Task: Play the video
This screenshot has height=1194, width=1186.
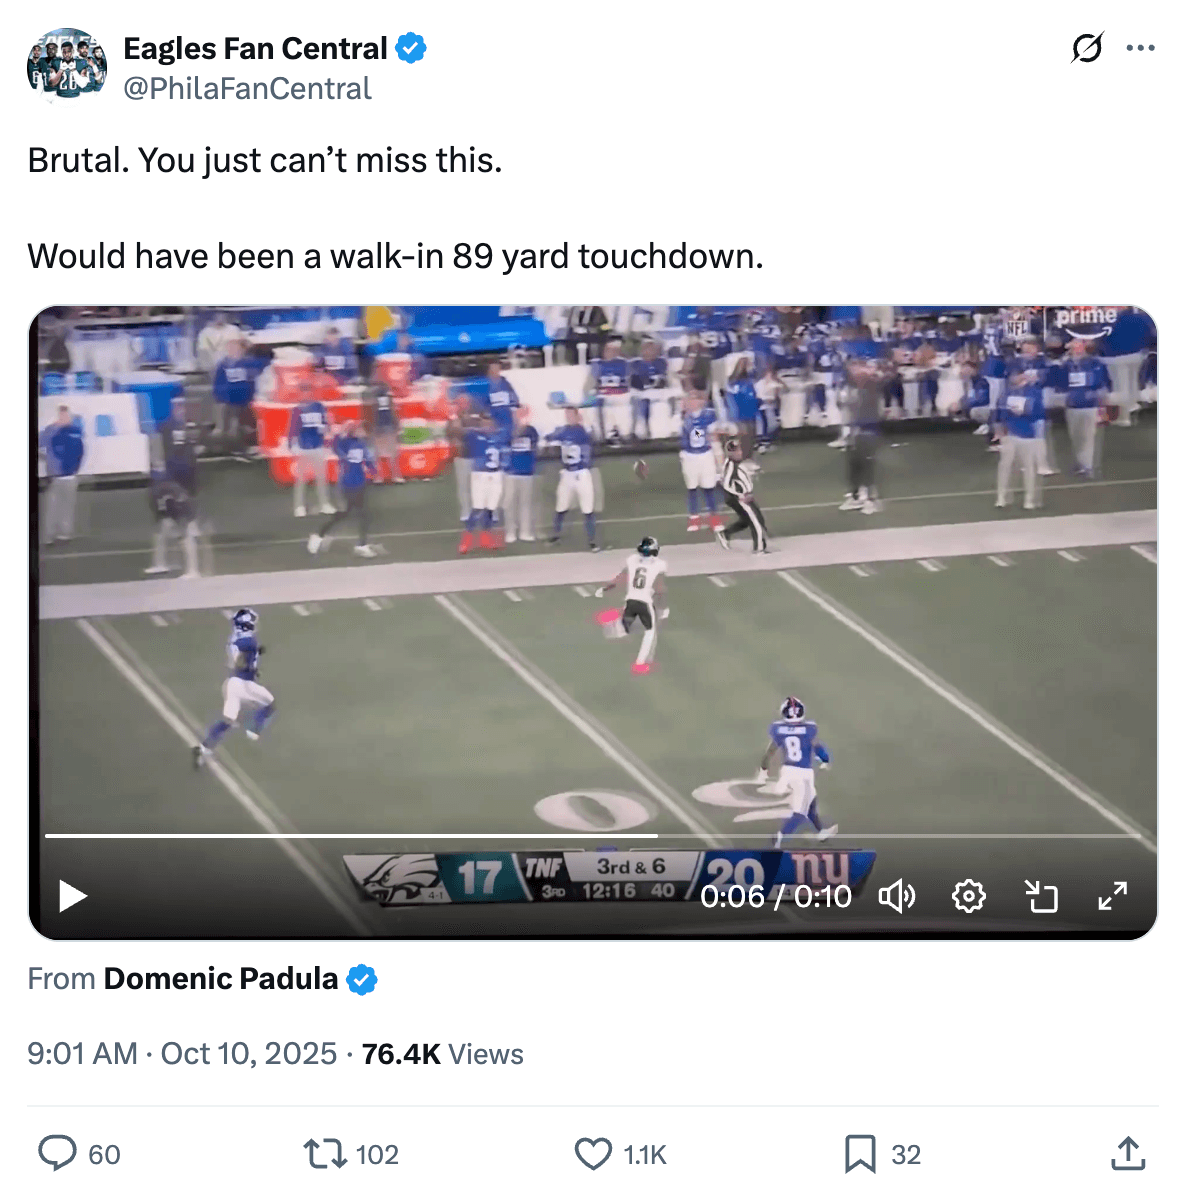Action: click(72, 895)
